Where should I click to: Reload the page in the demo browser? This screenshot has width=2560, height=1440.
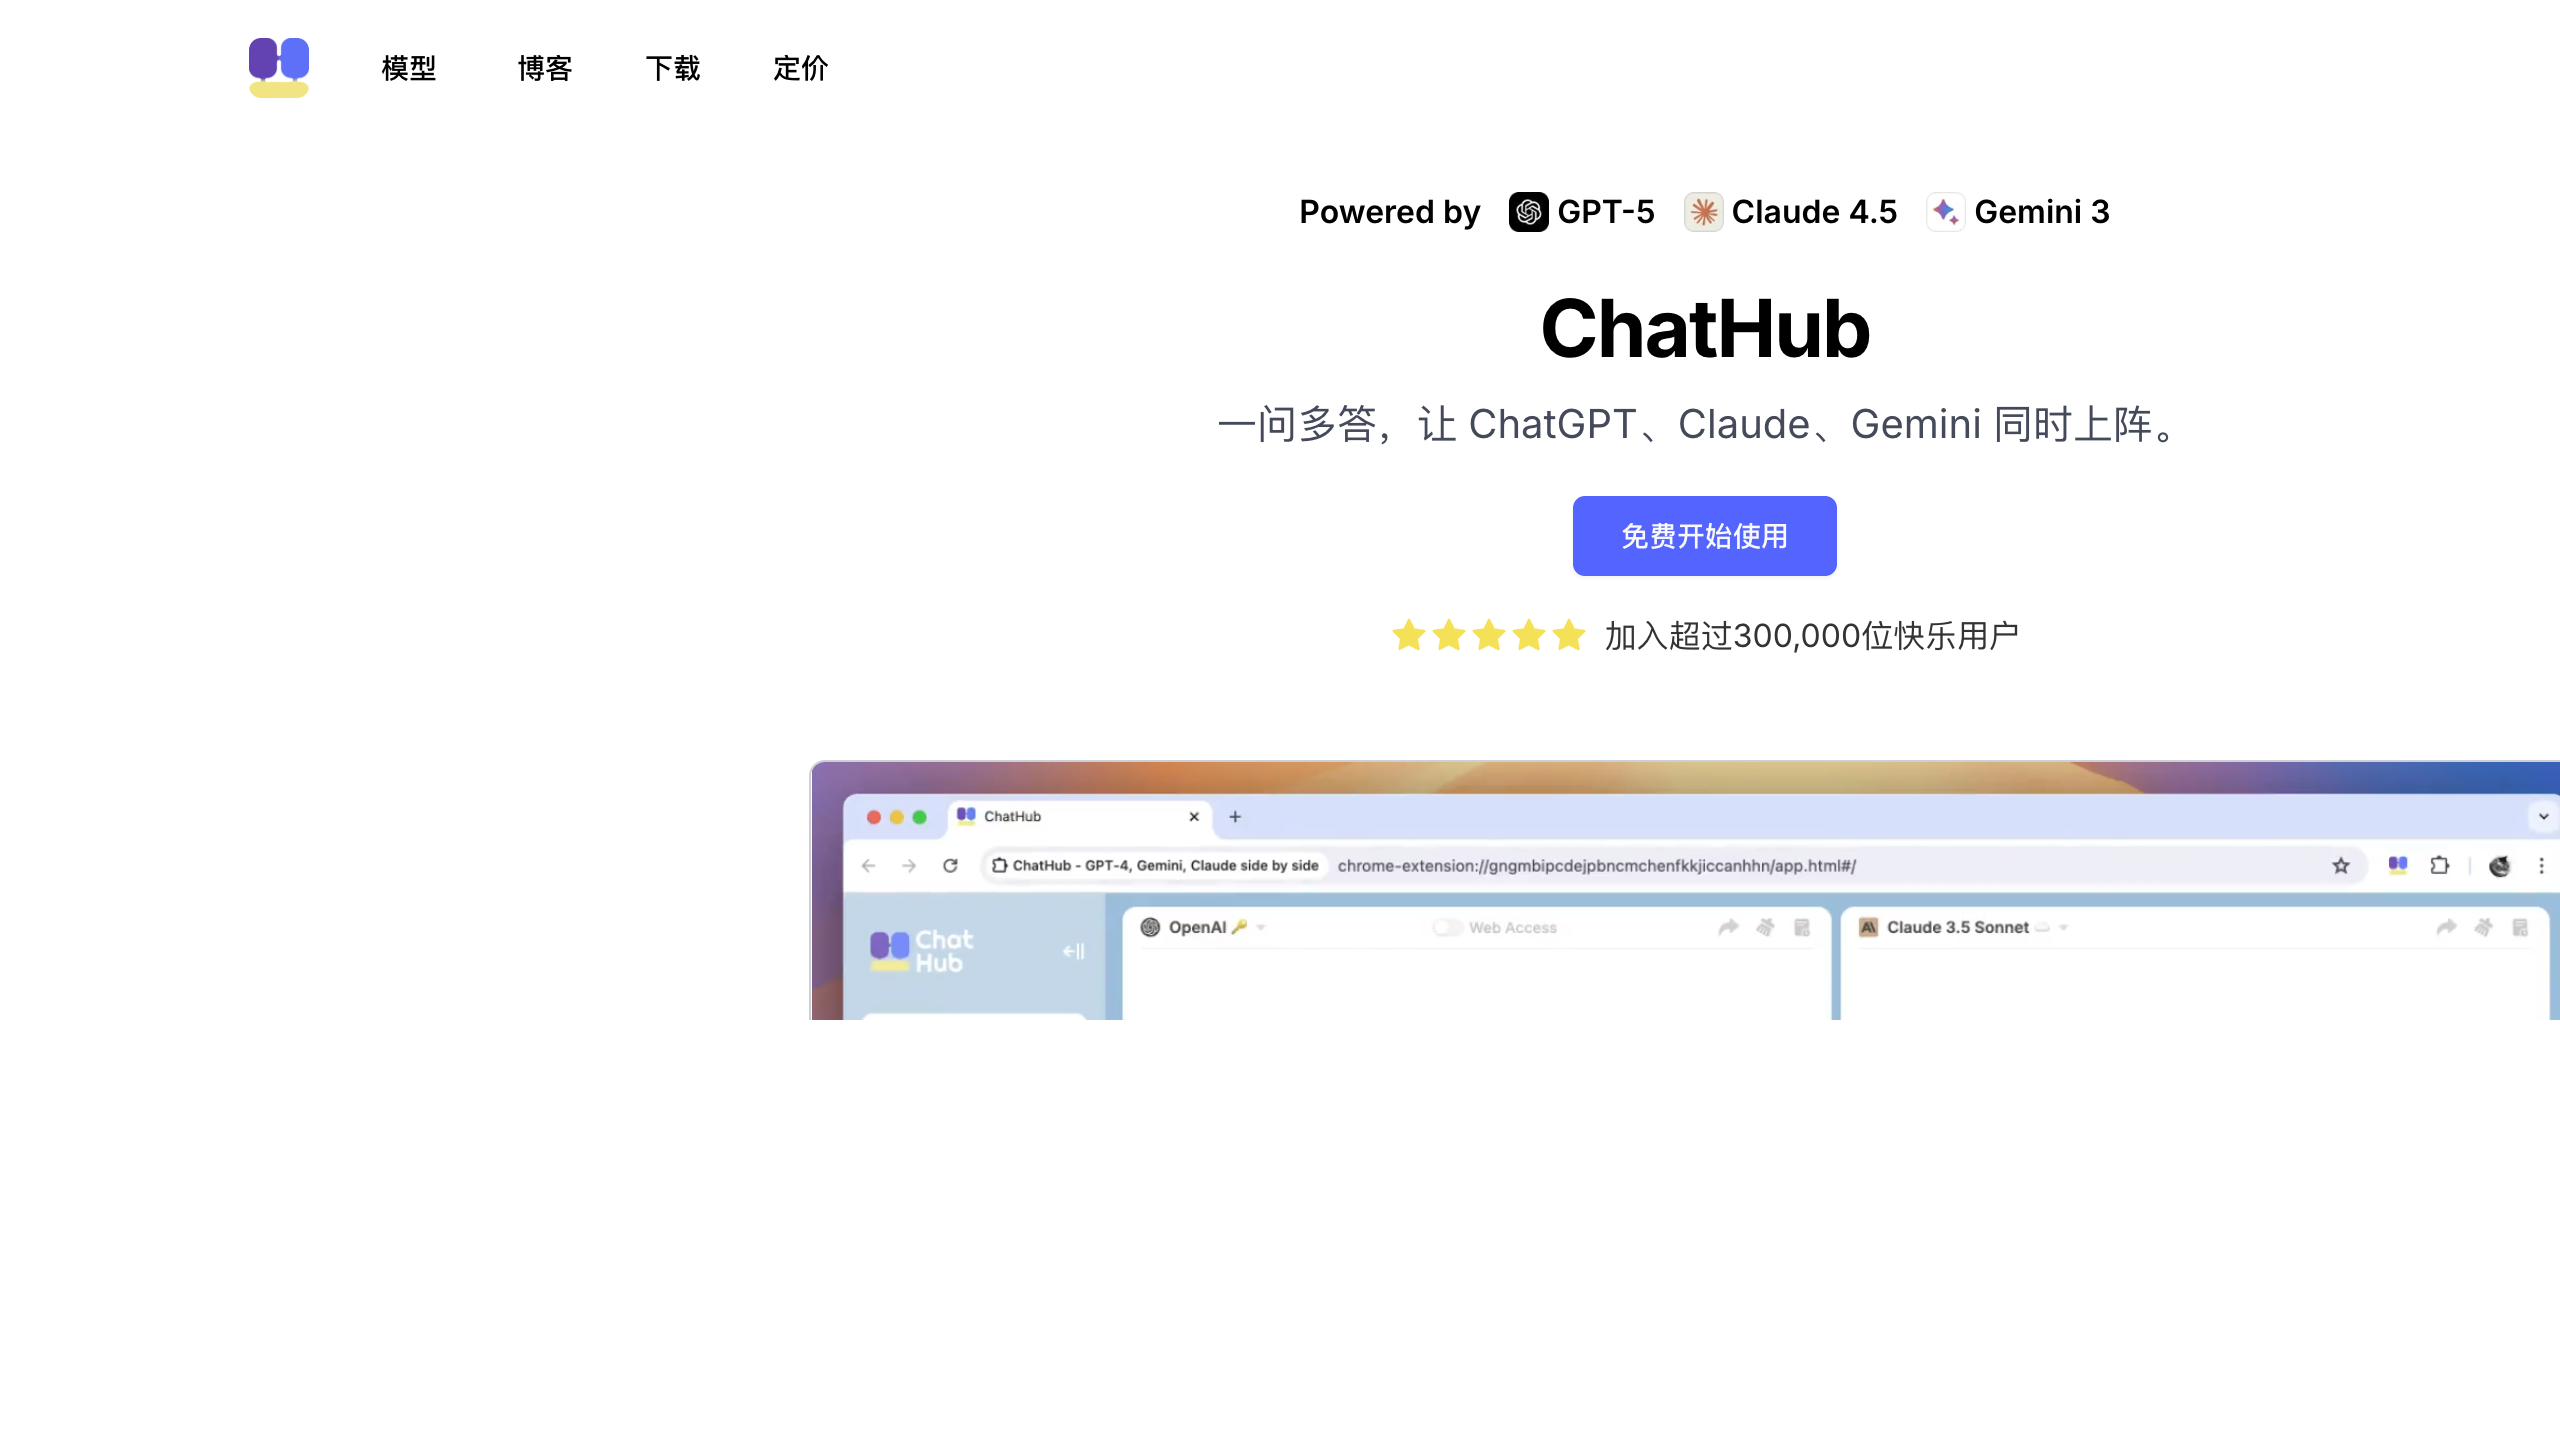(x=950, y=866)
